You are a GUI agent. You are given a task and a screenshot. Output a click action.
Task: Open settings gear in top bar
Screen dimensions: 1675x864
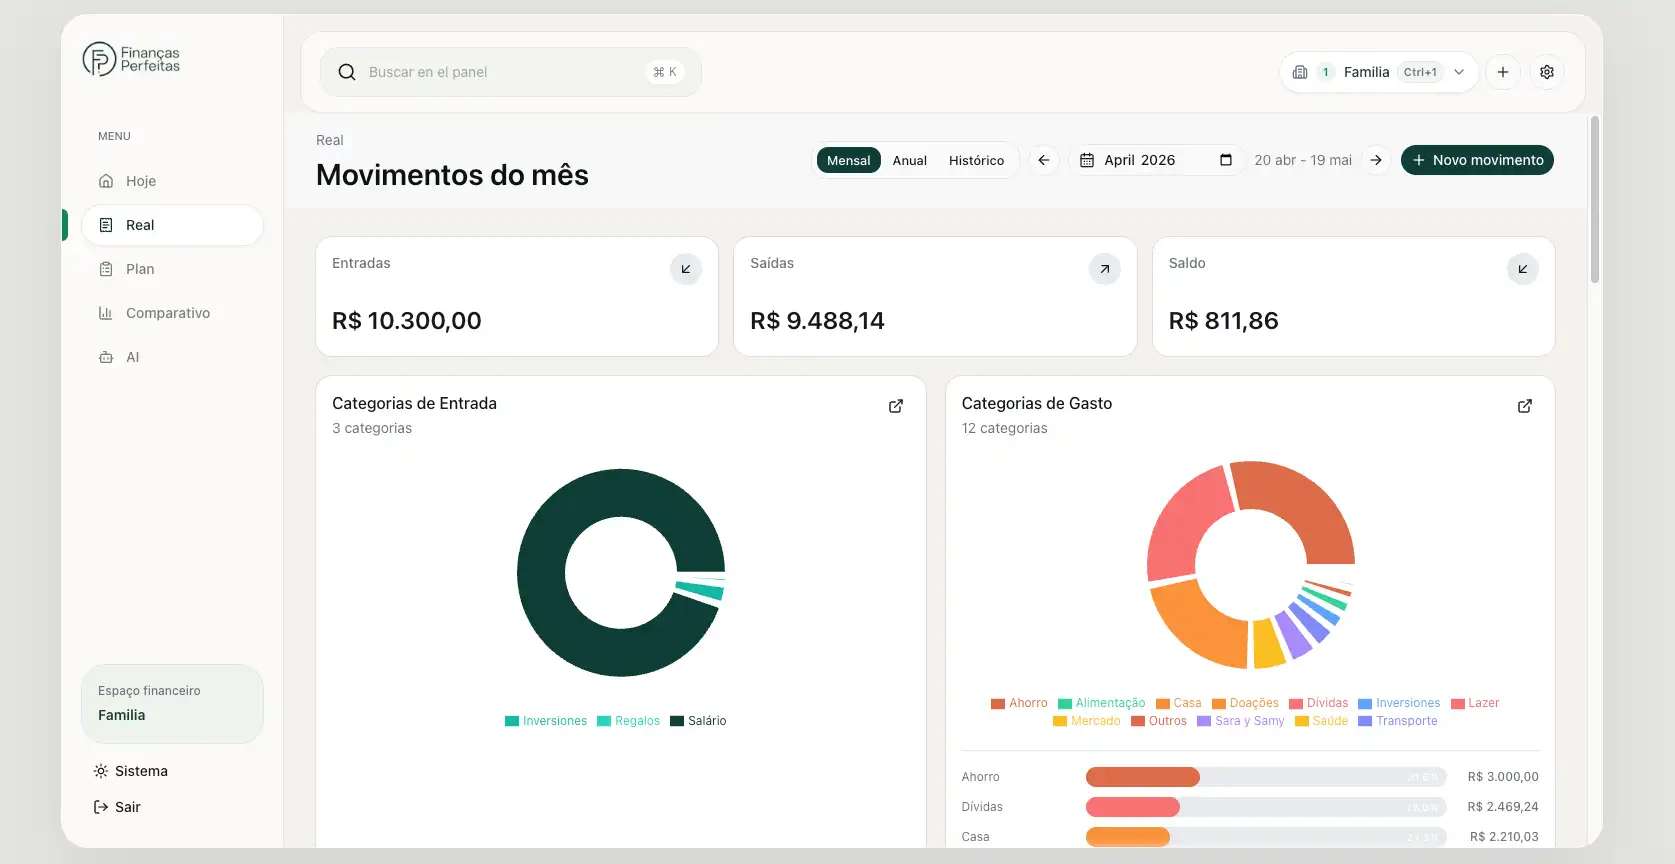click(1547, 72)
